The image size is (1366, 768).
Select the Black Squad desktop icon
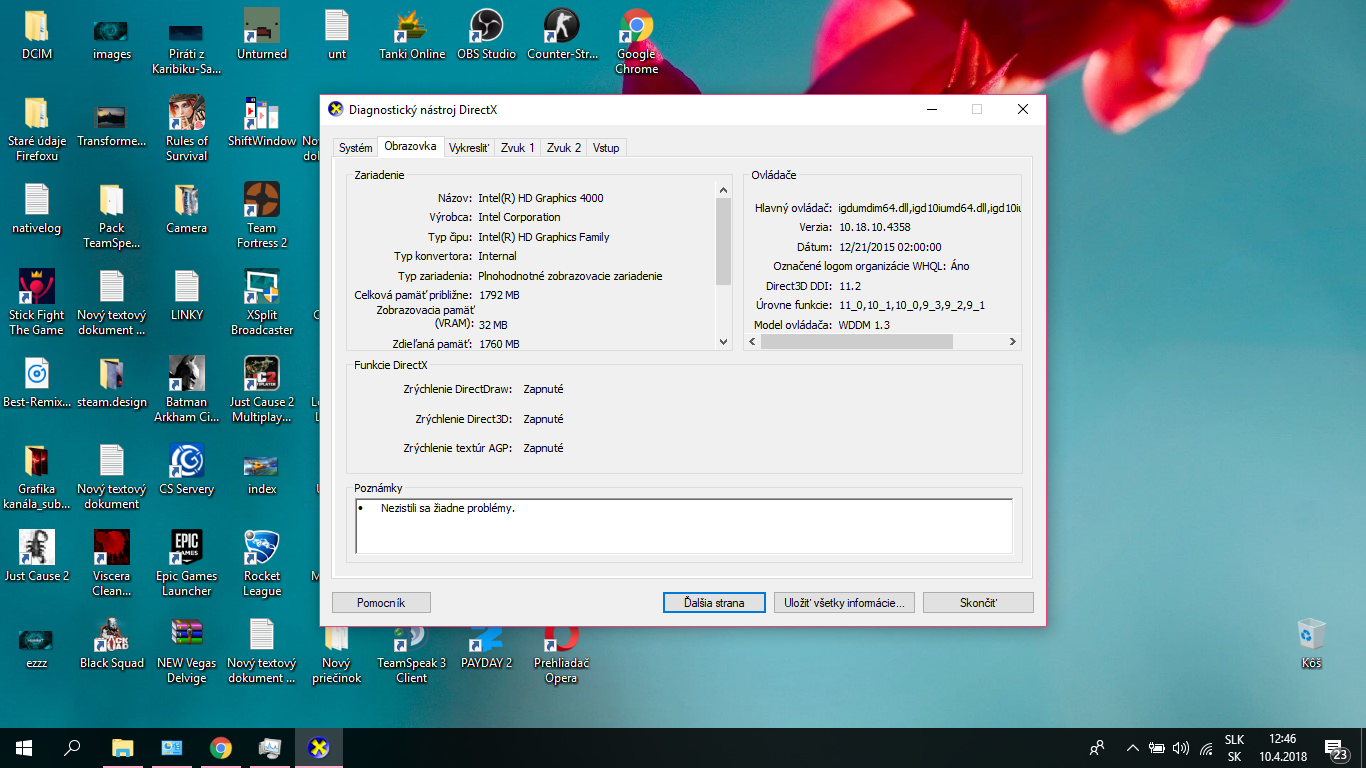(112, 643)
